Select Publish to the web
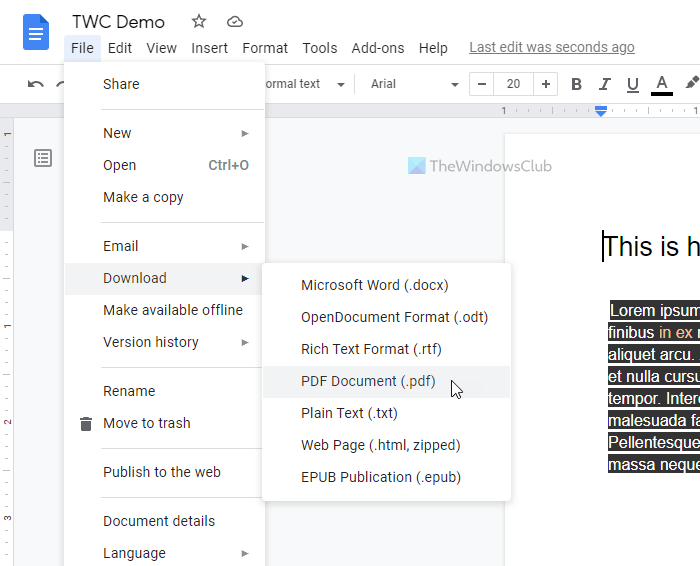The image size is (700, 566). pos(163,472)
